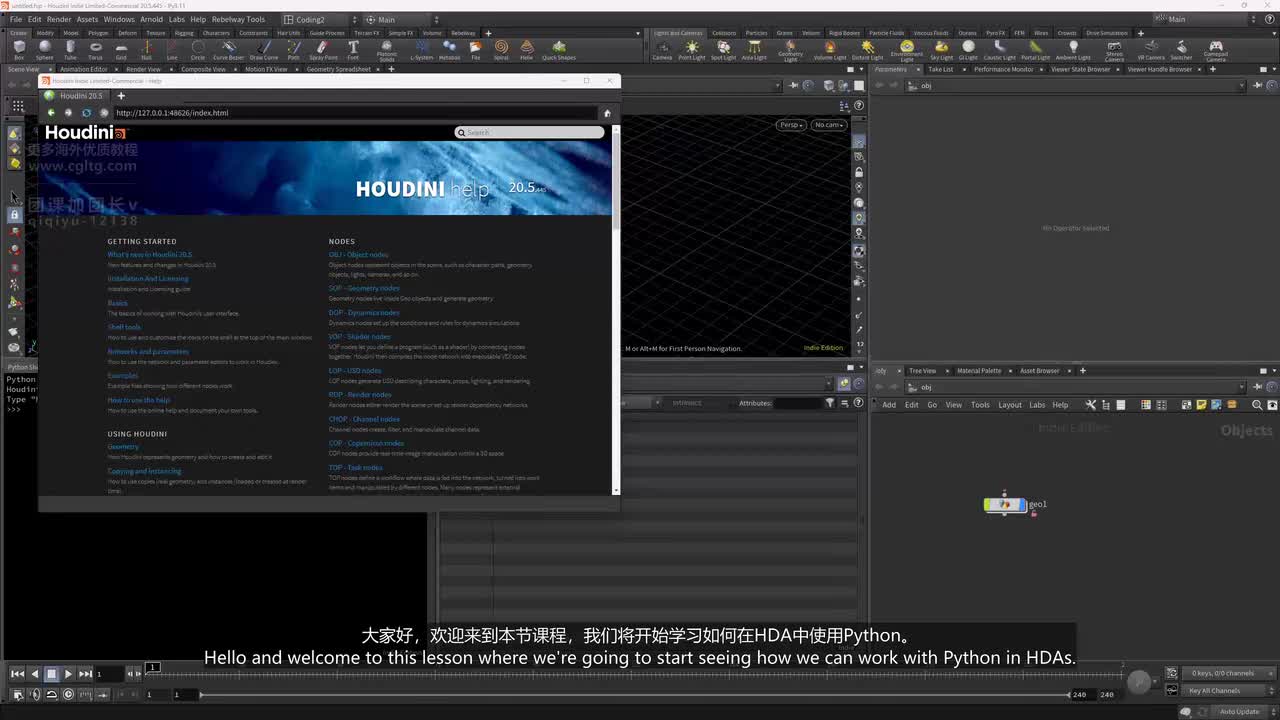The image size is (1280, 720).
Task: Go back in the help browser
Action: (51, 113)
